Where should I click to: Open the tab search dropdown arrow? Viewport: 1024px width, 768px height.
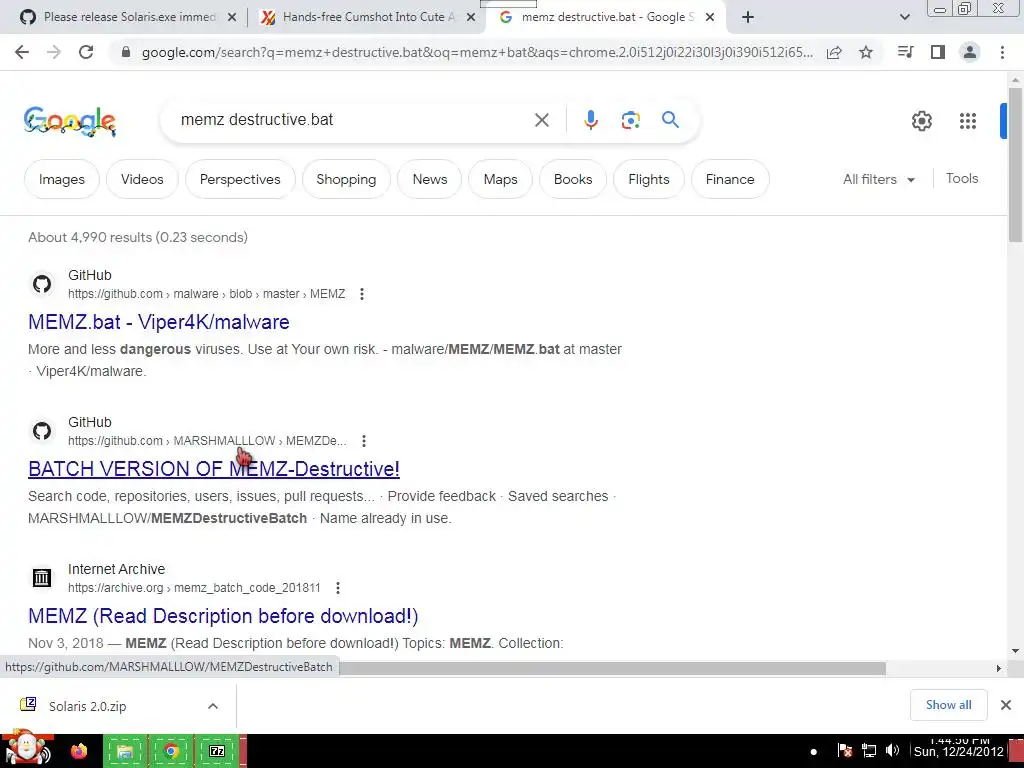pos(904,18)
